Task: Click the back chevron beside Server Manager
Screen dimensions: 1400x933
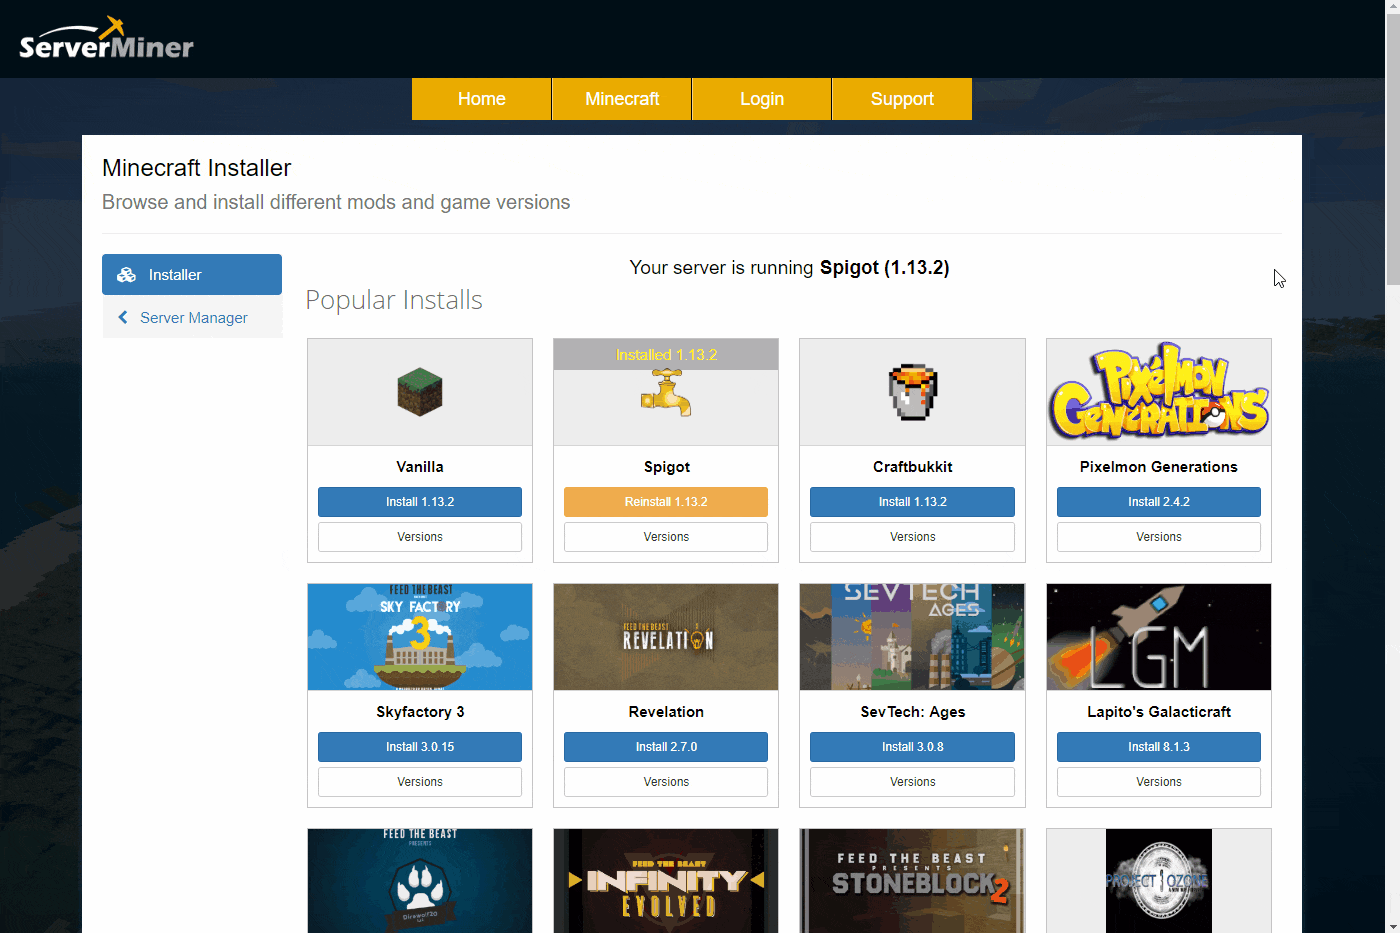Action: click(x=123, y=317)
